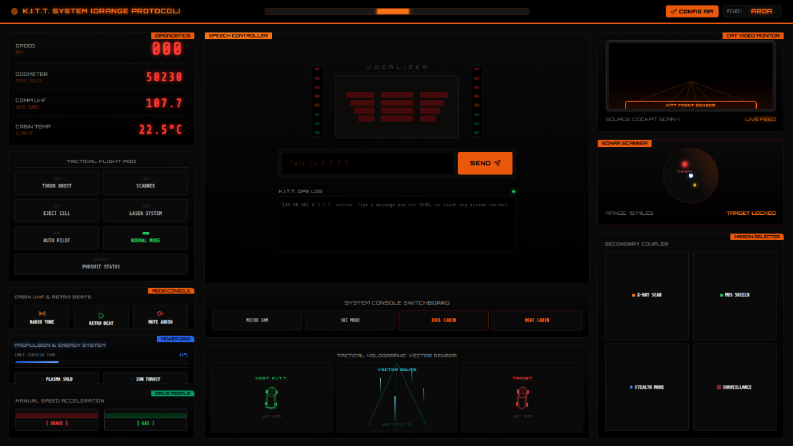Click the Vector Route display panel
The image size is (793, 446).
click(397, 397)
